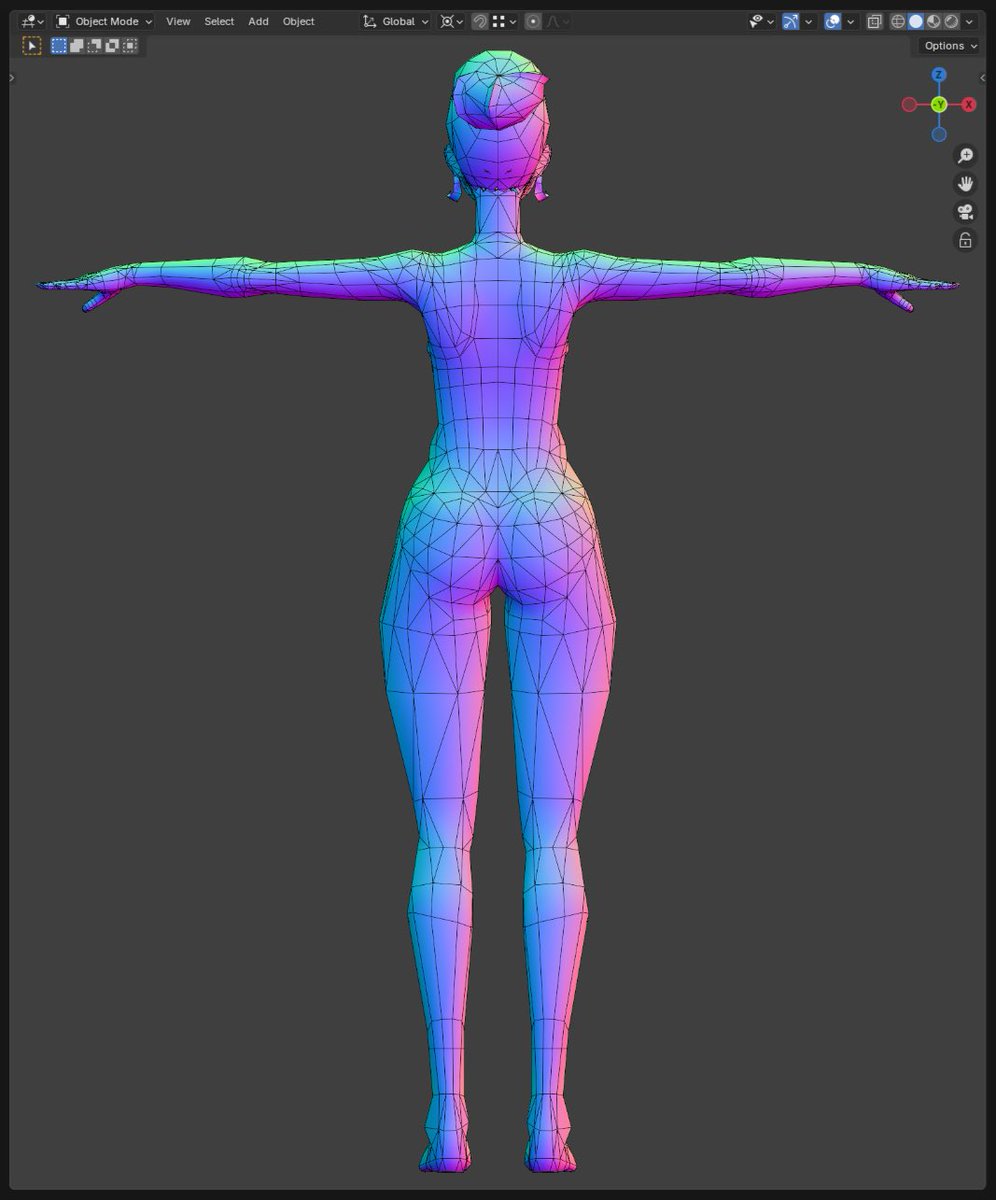Click the negative X axis gizmo circle

909,105
